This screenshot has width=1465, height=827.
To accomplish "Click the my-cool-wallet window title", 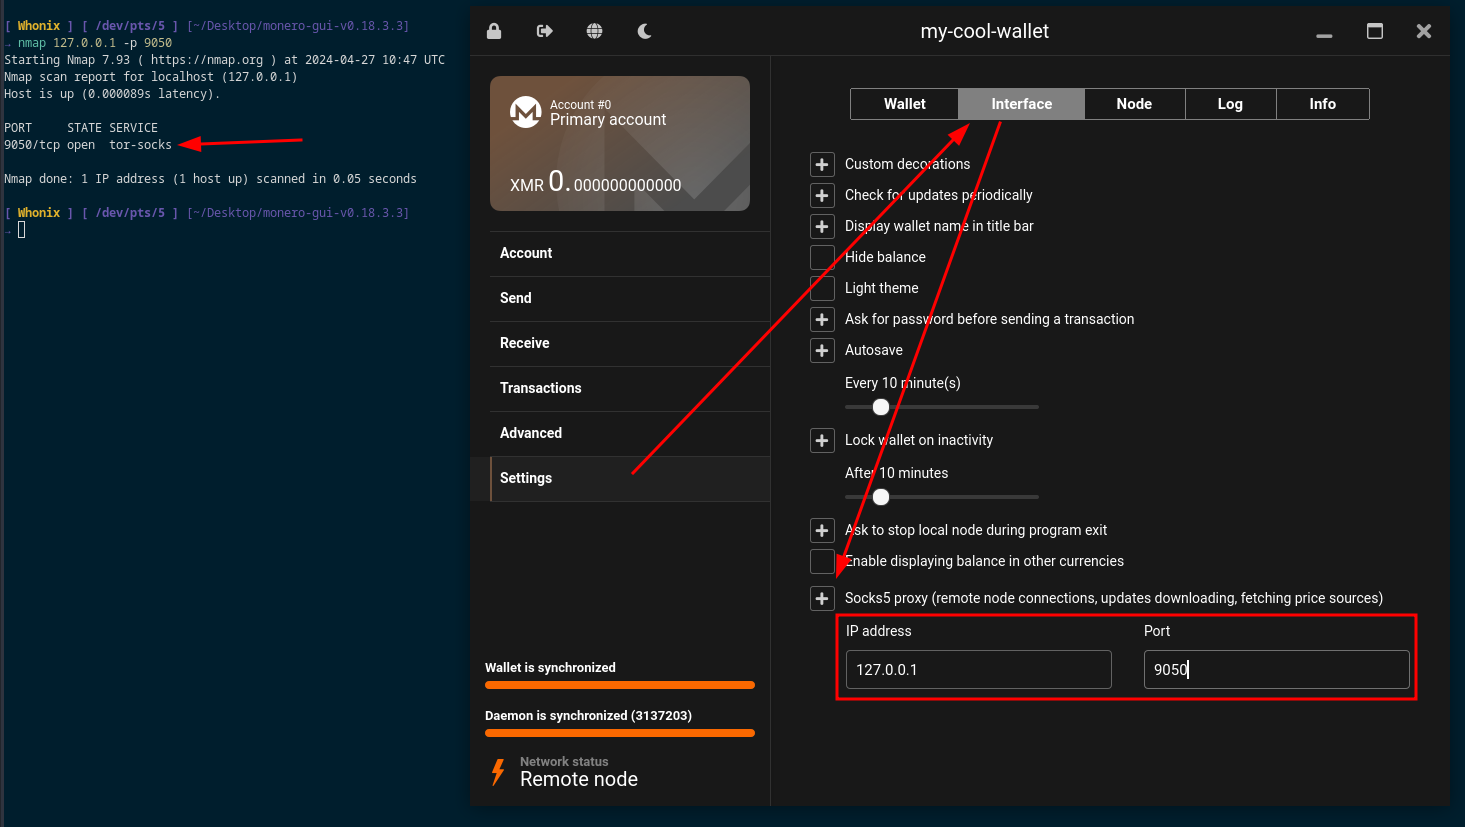I will (984, 31).
